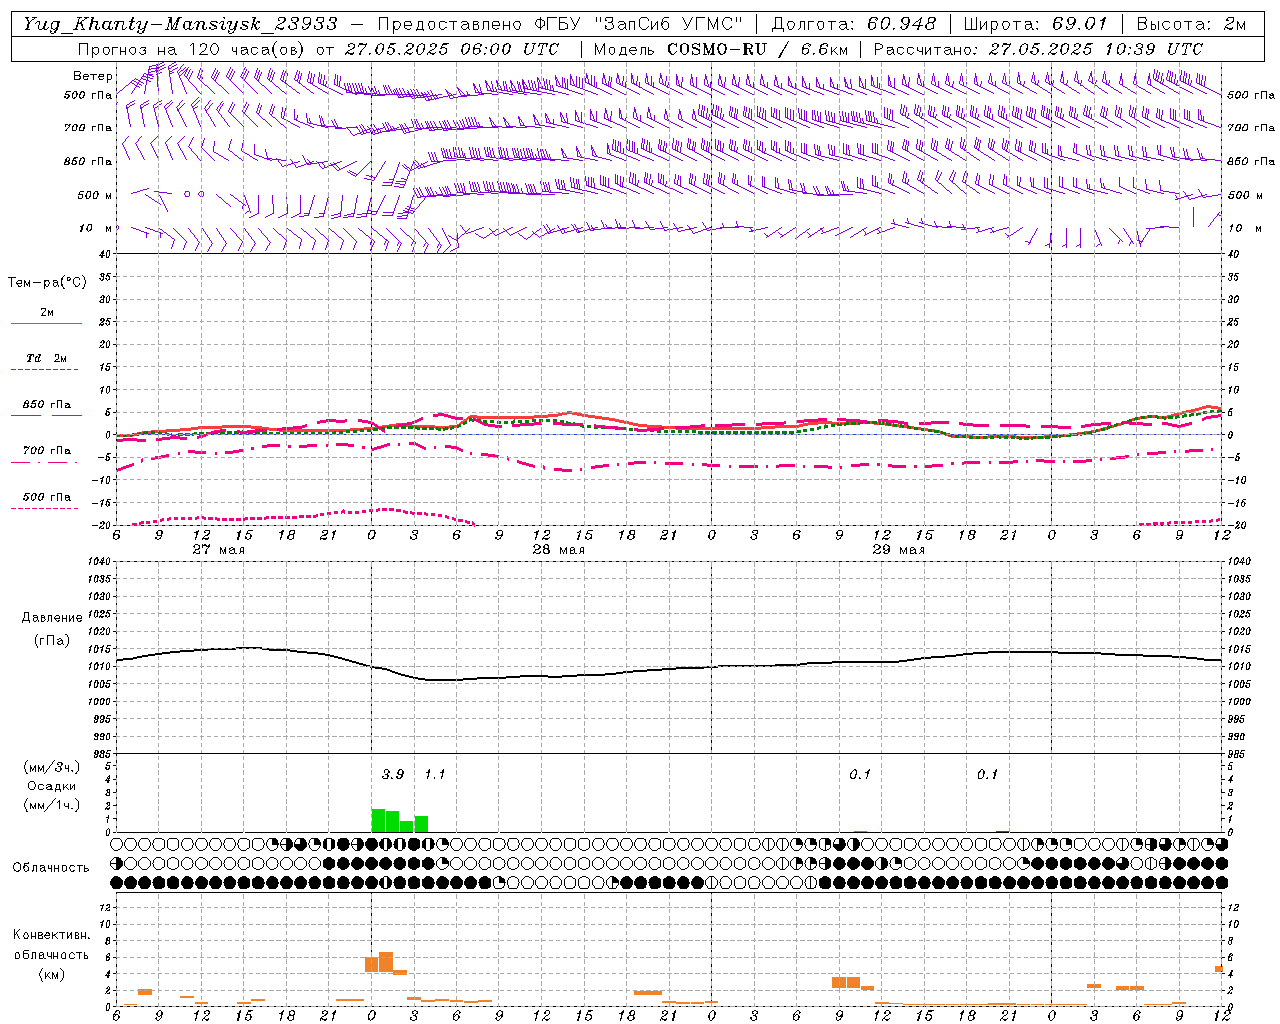The width and height of the screenshot is (1280, 1024).
Task: Select the Прогноз на 120 часа(ов) text
Action: pos(193,49)
